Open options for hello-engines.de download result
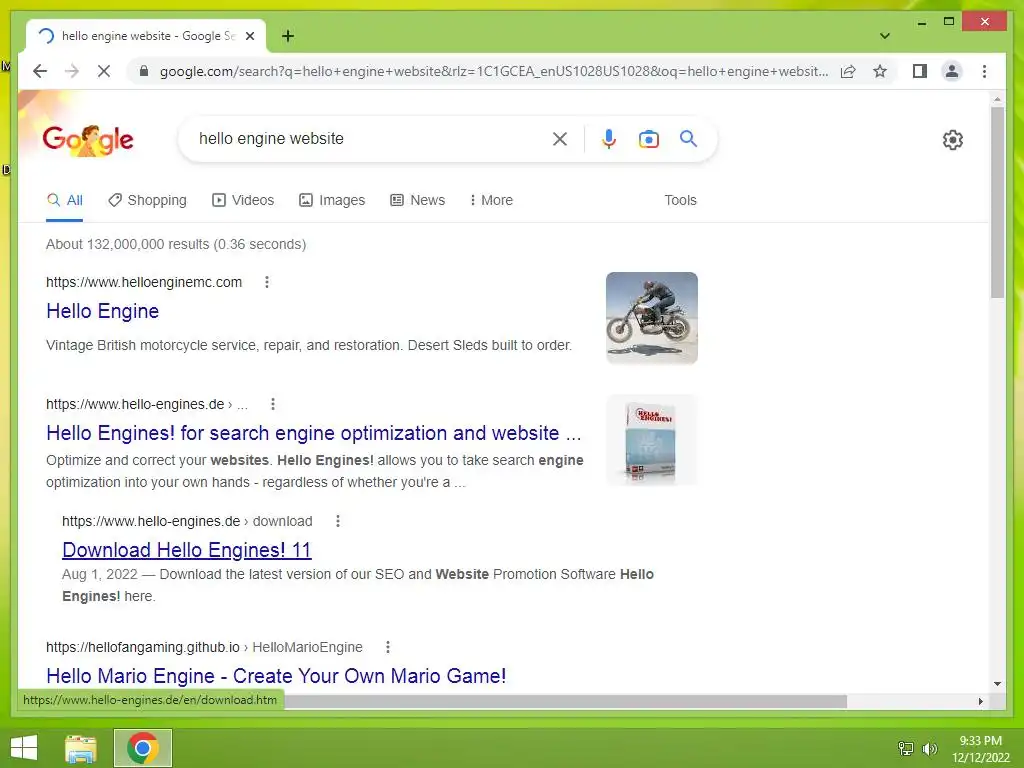 coord(338,521)
